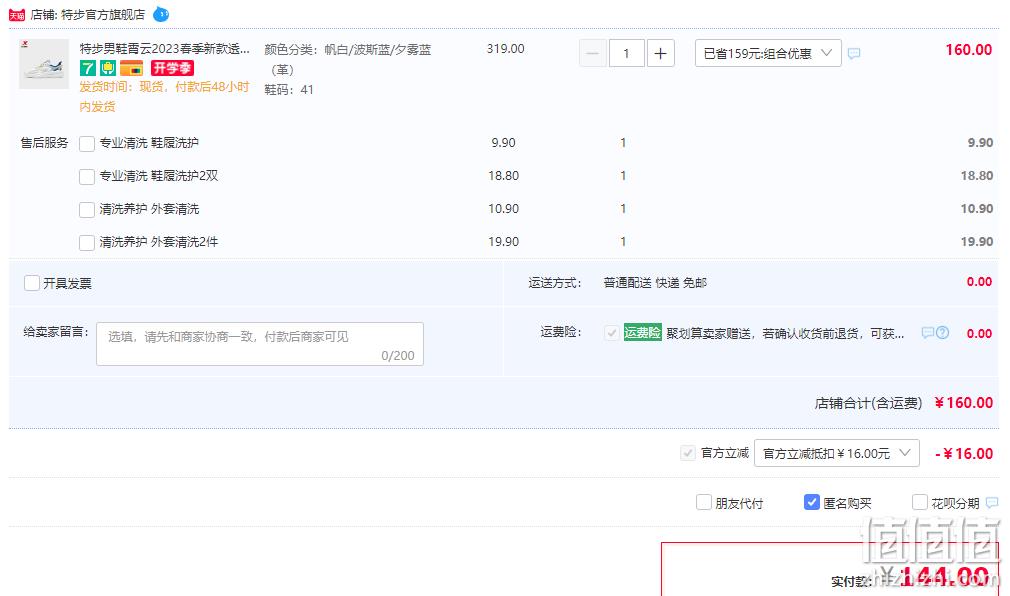
Task: Click the unit price 319.00
Action: coord(506,49)
